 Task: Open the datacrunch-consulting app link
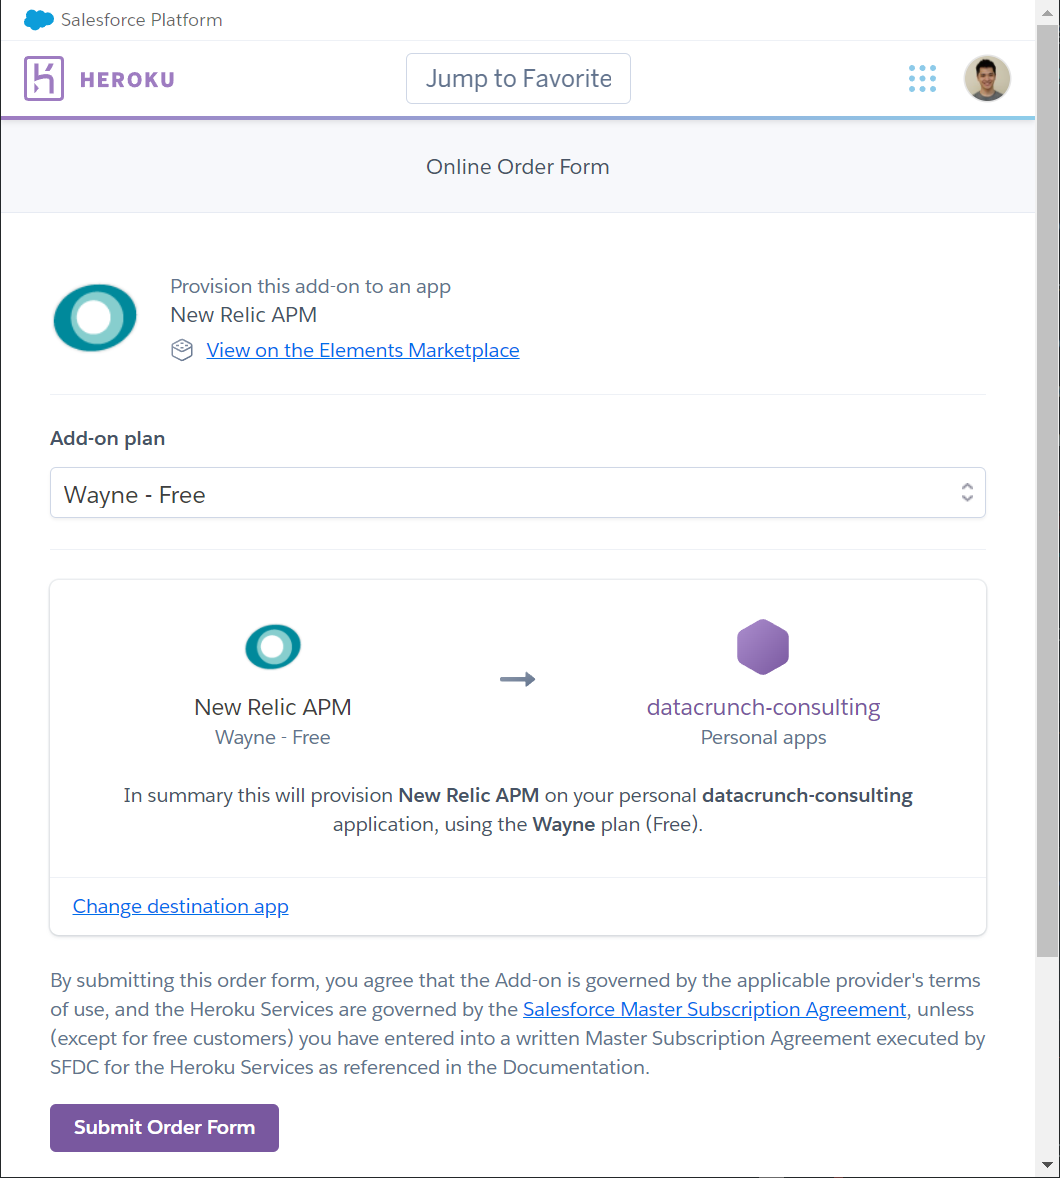763,707
